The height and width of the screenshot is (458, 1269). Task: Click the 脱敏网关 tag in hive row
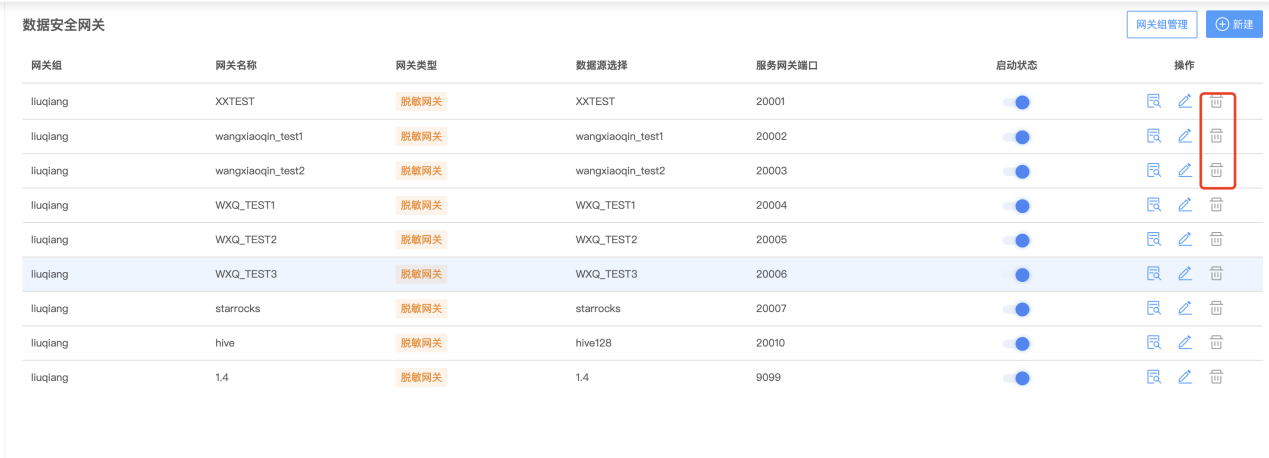(x=421, y=343)
